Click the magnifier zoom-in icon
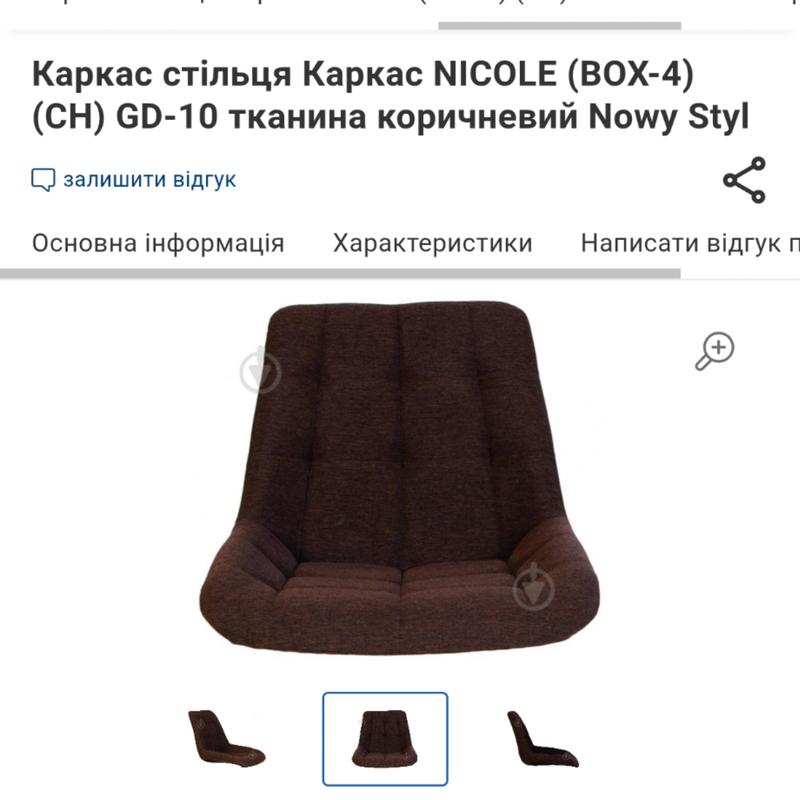The image size is (800, 800). coord(714,351)
